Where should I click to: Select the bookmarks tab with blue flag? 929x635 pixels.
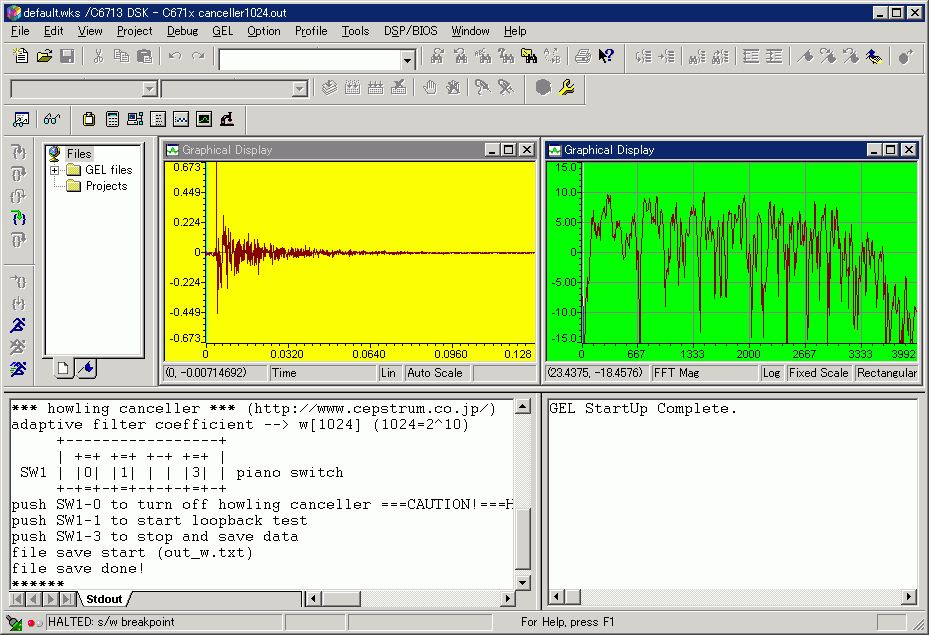(87, 368)
